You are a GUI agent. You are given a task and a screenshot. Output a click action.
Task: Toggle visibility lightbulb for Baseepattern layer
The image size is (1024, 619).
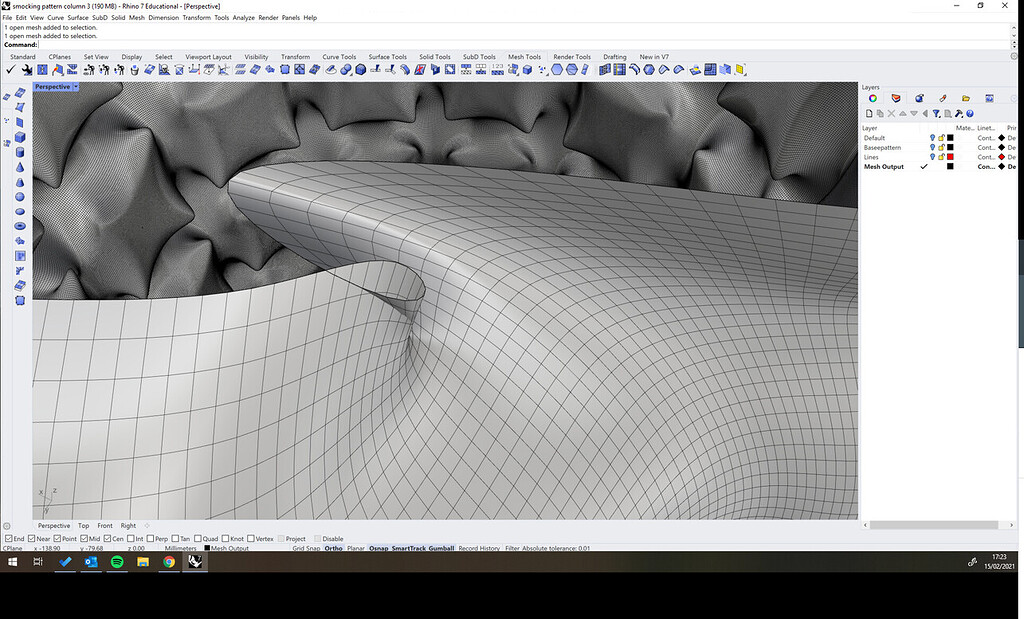[x=932, y=148]
